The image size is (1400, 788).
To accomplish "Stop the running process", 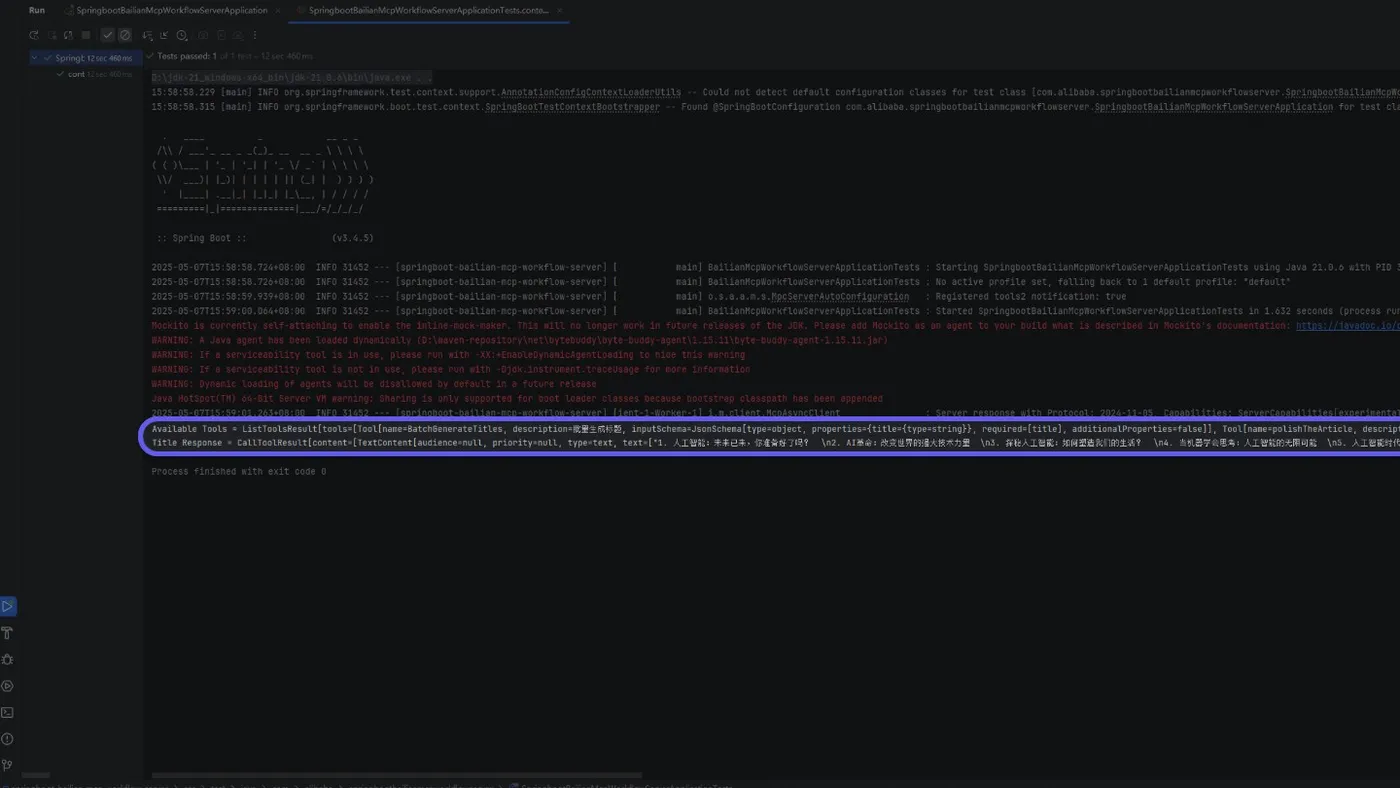I will [x=86, y=35].
